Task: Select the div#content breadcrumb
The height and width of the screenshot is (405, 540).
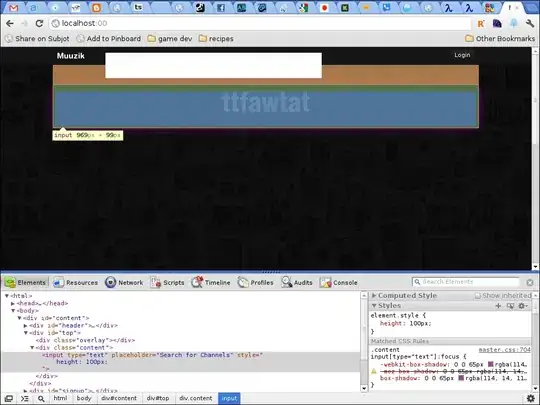Action: [x=119, y=398]
